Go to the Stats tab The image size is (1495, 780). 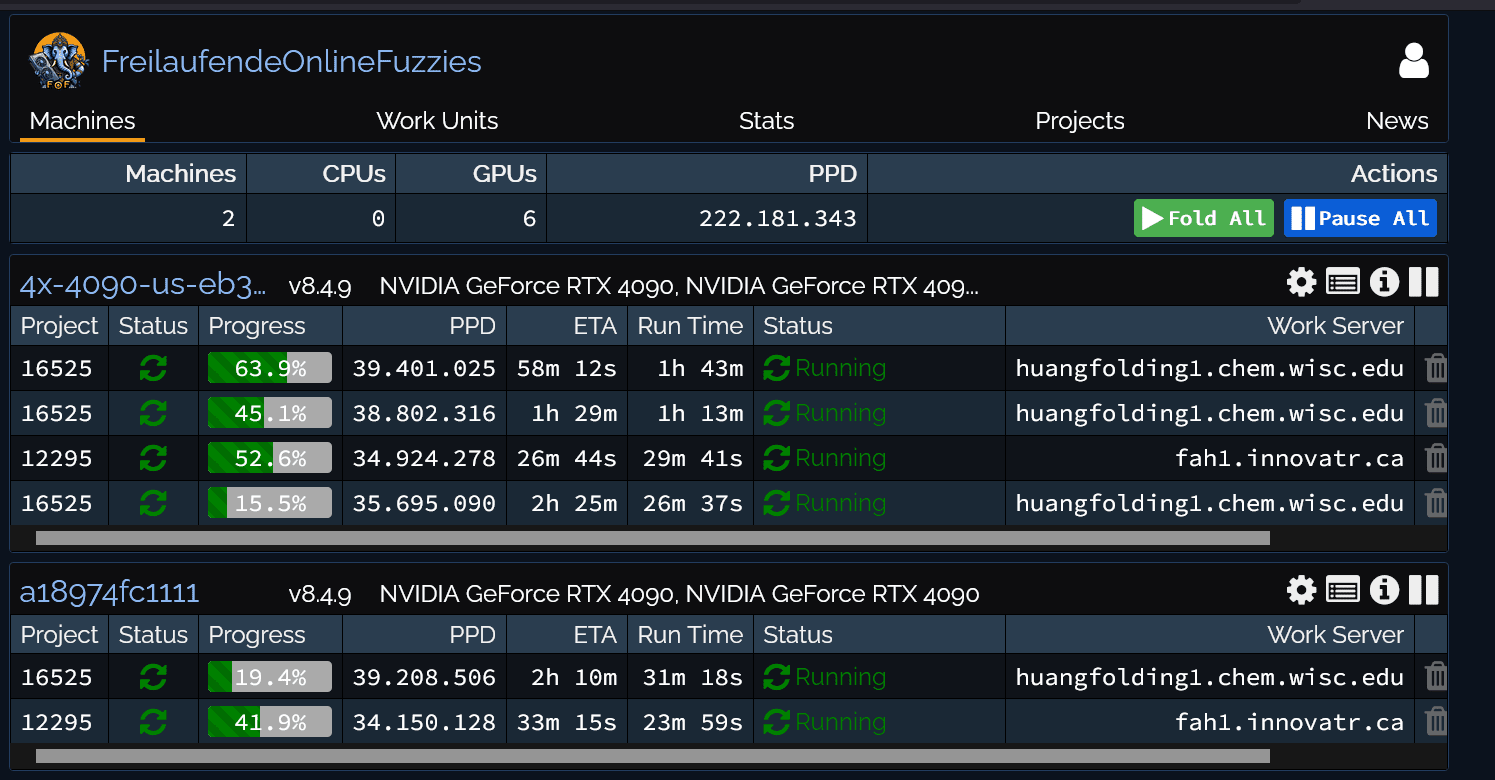[766, 121]
